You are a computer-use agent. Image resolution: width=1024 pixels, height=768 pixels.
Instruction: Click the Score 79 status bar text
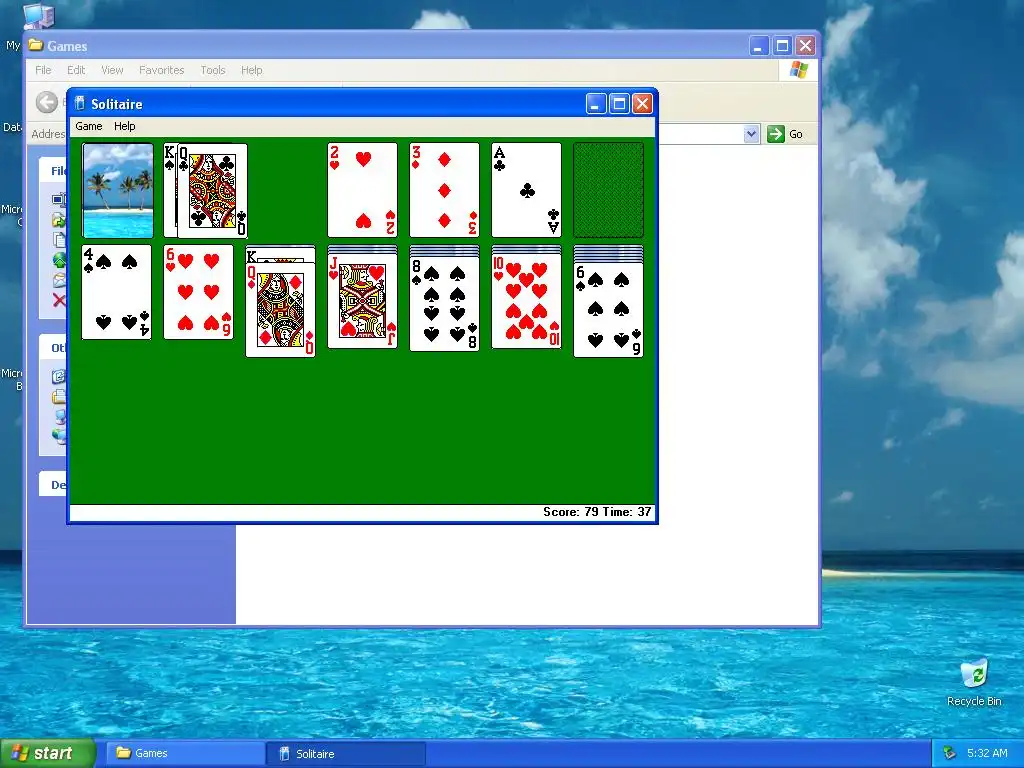coord(571,512)
